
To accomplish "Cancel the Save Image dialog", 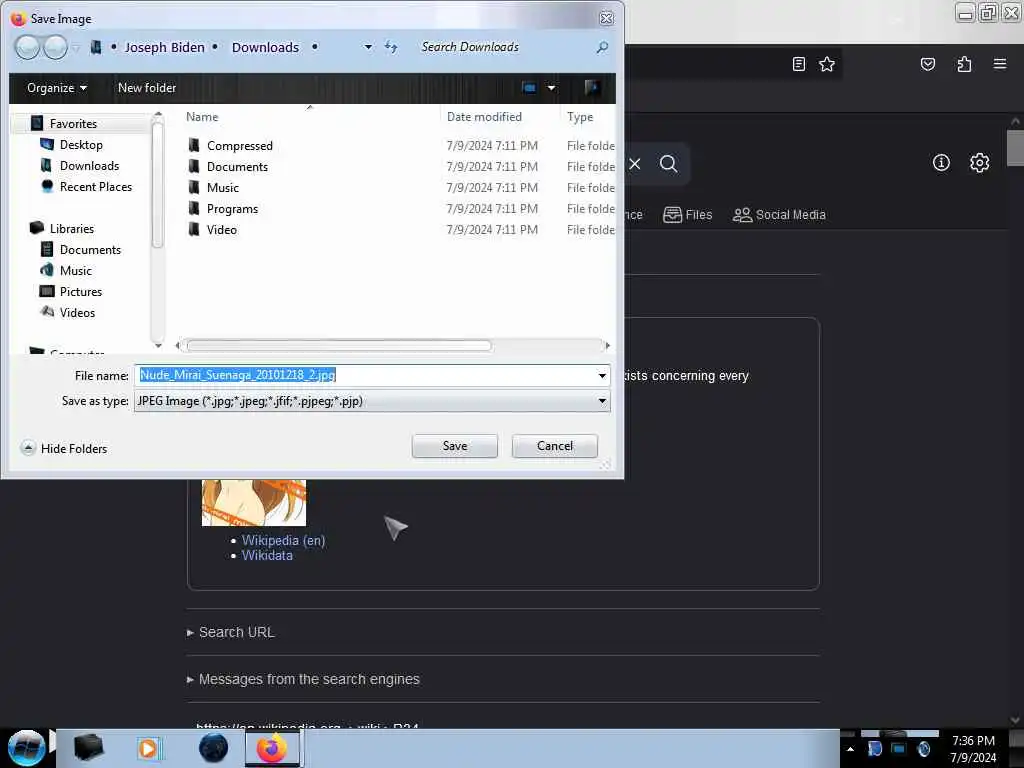I will coord(554,446).
